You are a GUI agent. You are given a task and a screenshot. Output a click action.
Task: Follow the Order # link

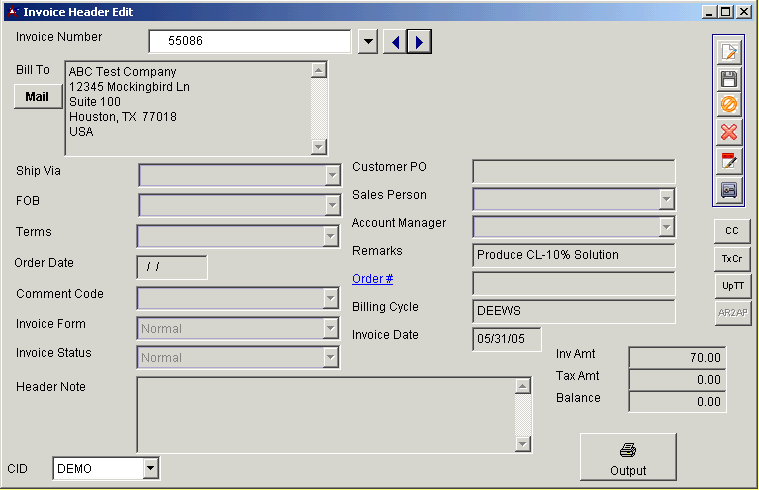(373, 279)
